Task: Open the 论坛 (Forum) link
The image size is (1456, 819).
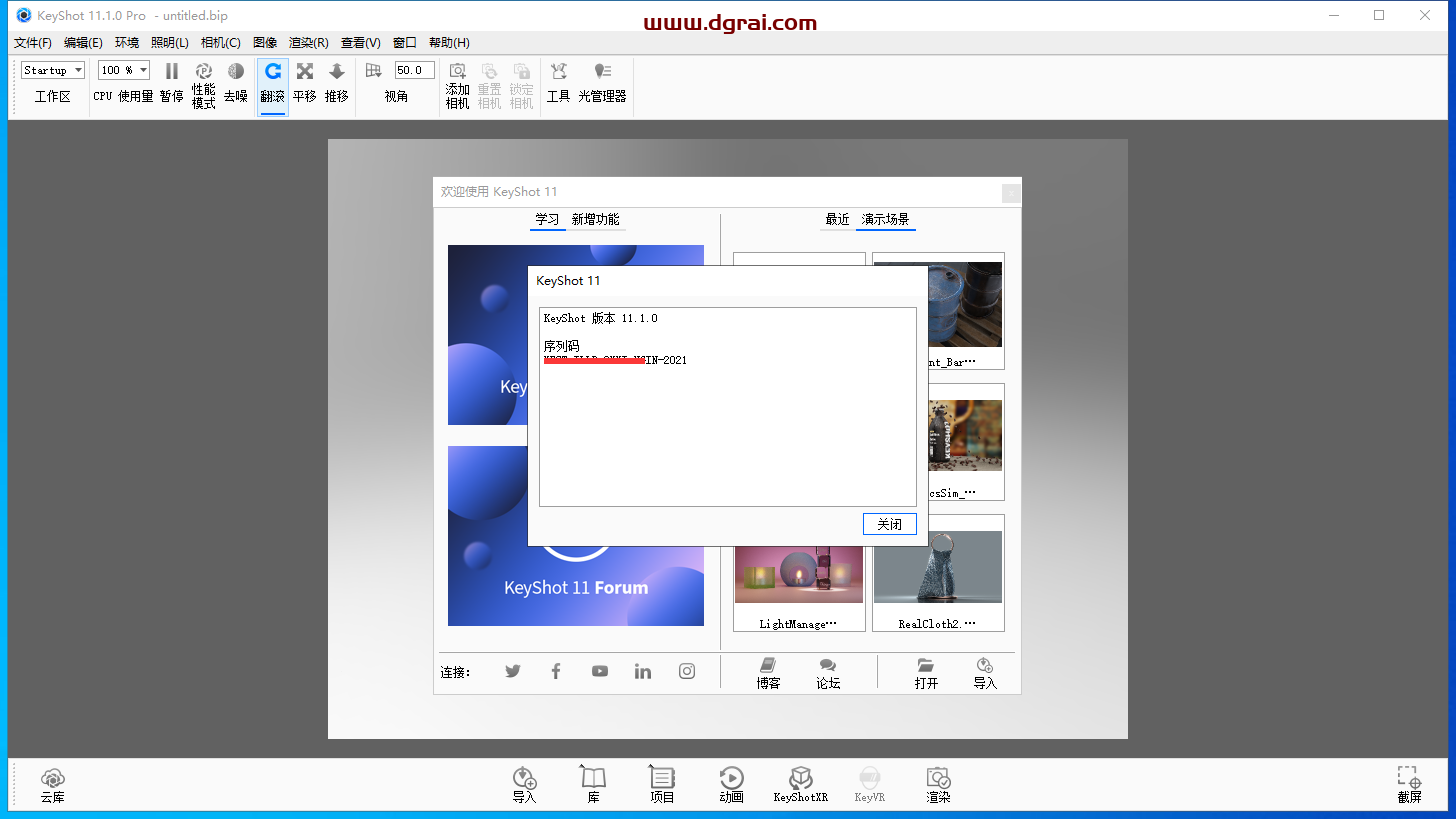Action: coord(827,673)
